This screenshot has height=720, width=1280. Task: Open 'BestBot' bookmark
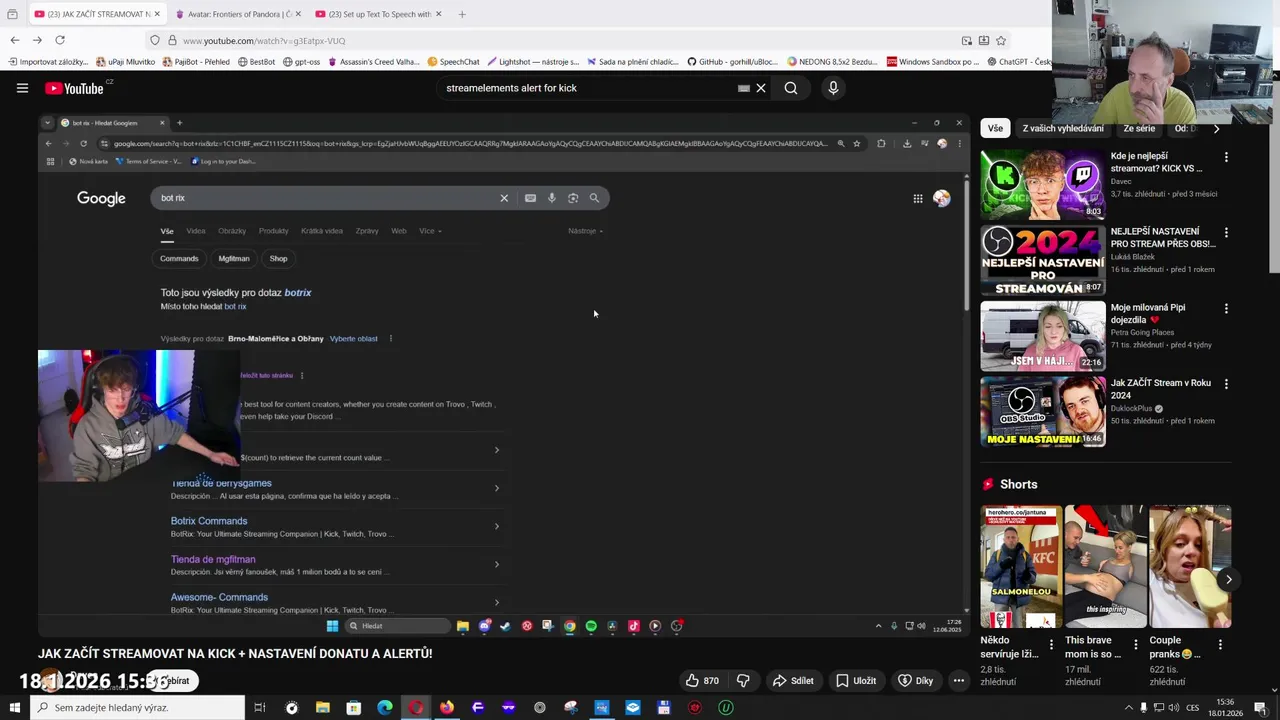point(256,62)
